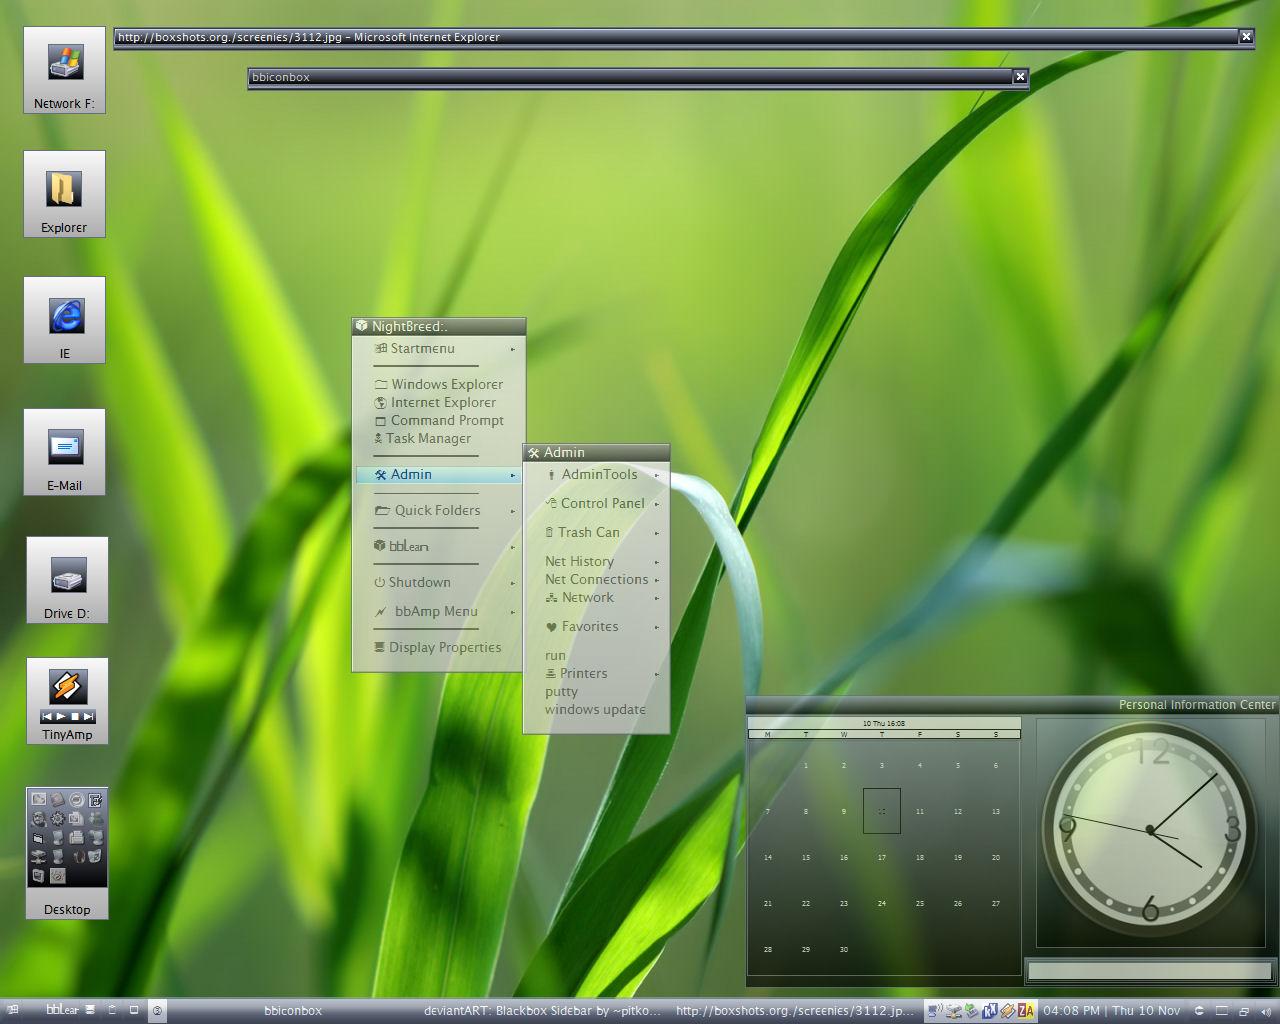Expand Quick Folders submenu
This screenshot has height=1024, width=1280.
(x=437, y=510)
